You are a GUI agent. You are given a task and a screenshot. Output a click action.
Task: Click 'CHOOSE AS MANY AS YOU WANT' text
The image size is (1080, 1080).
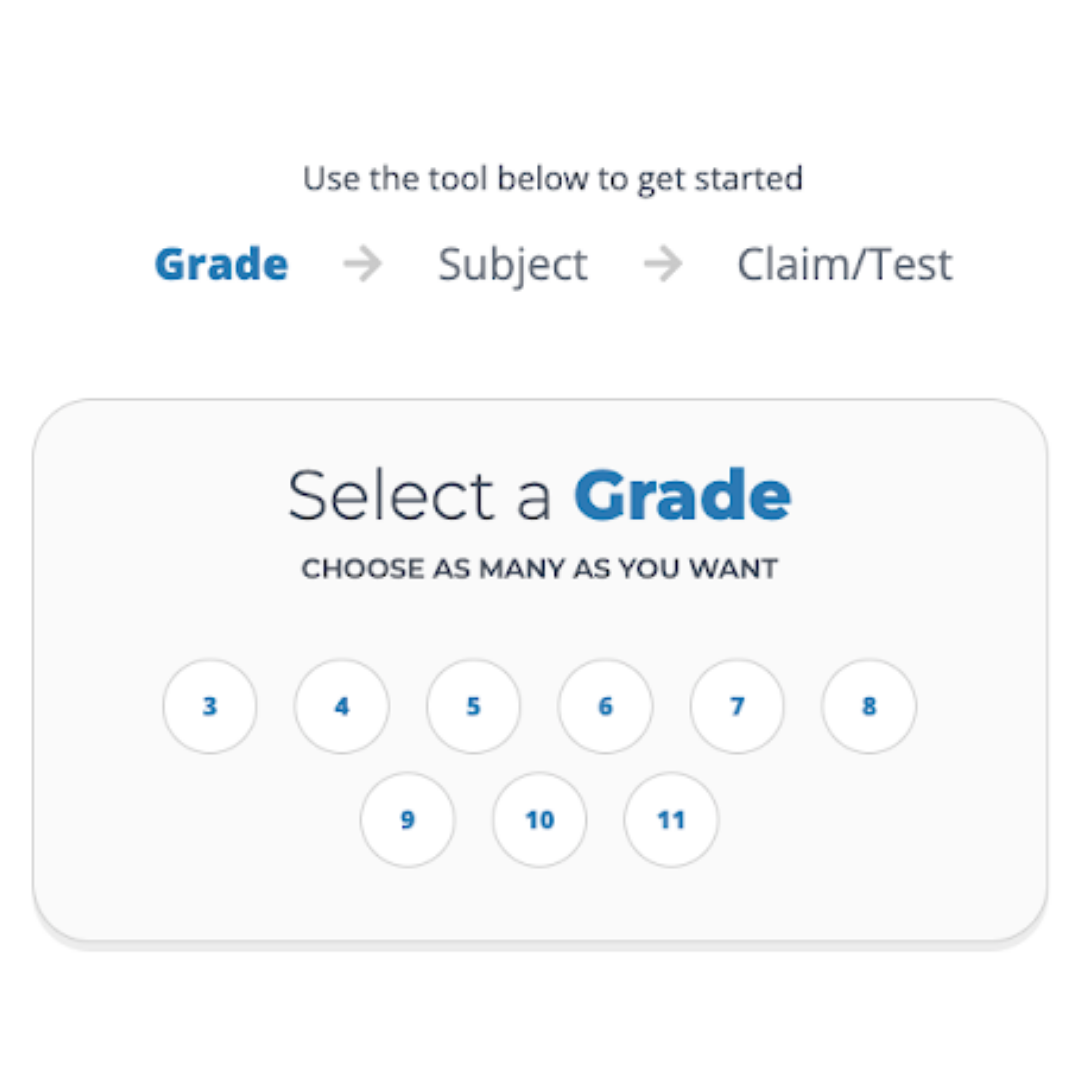(540, 568)
